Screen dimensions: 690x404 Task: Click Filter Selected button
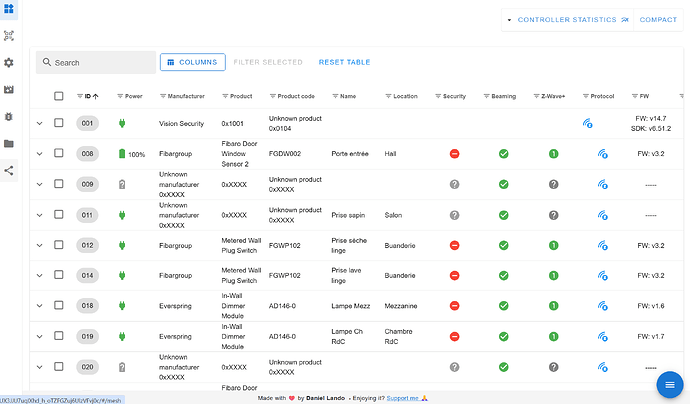pos(268,62)
